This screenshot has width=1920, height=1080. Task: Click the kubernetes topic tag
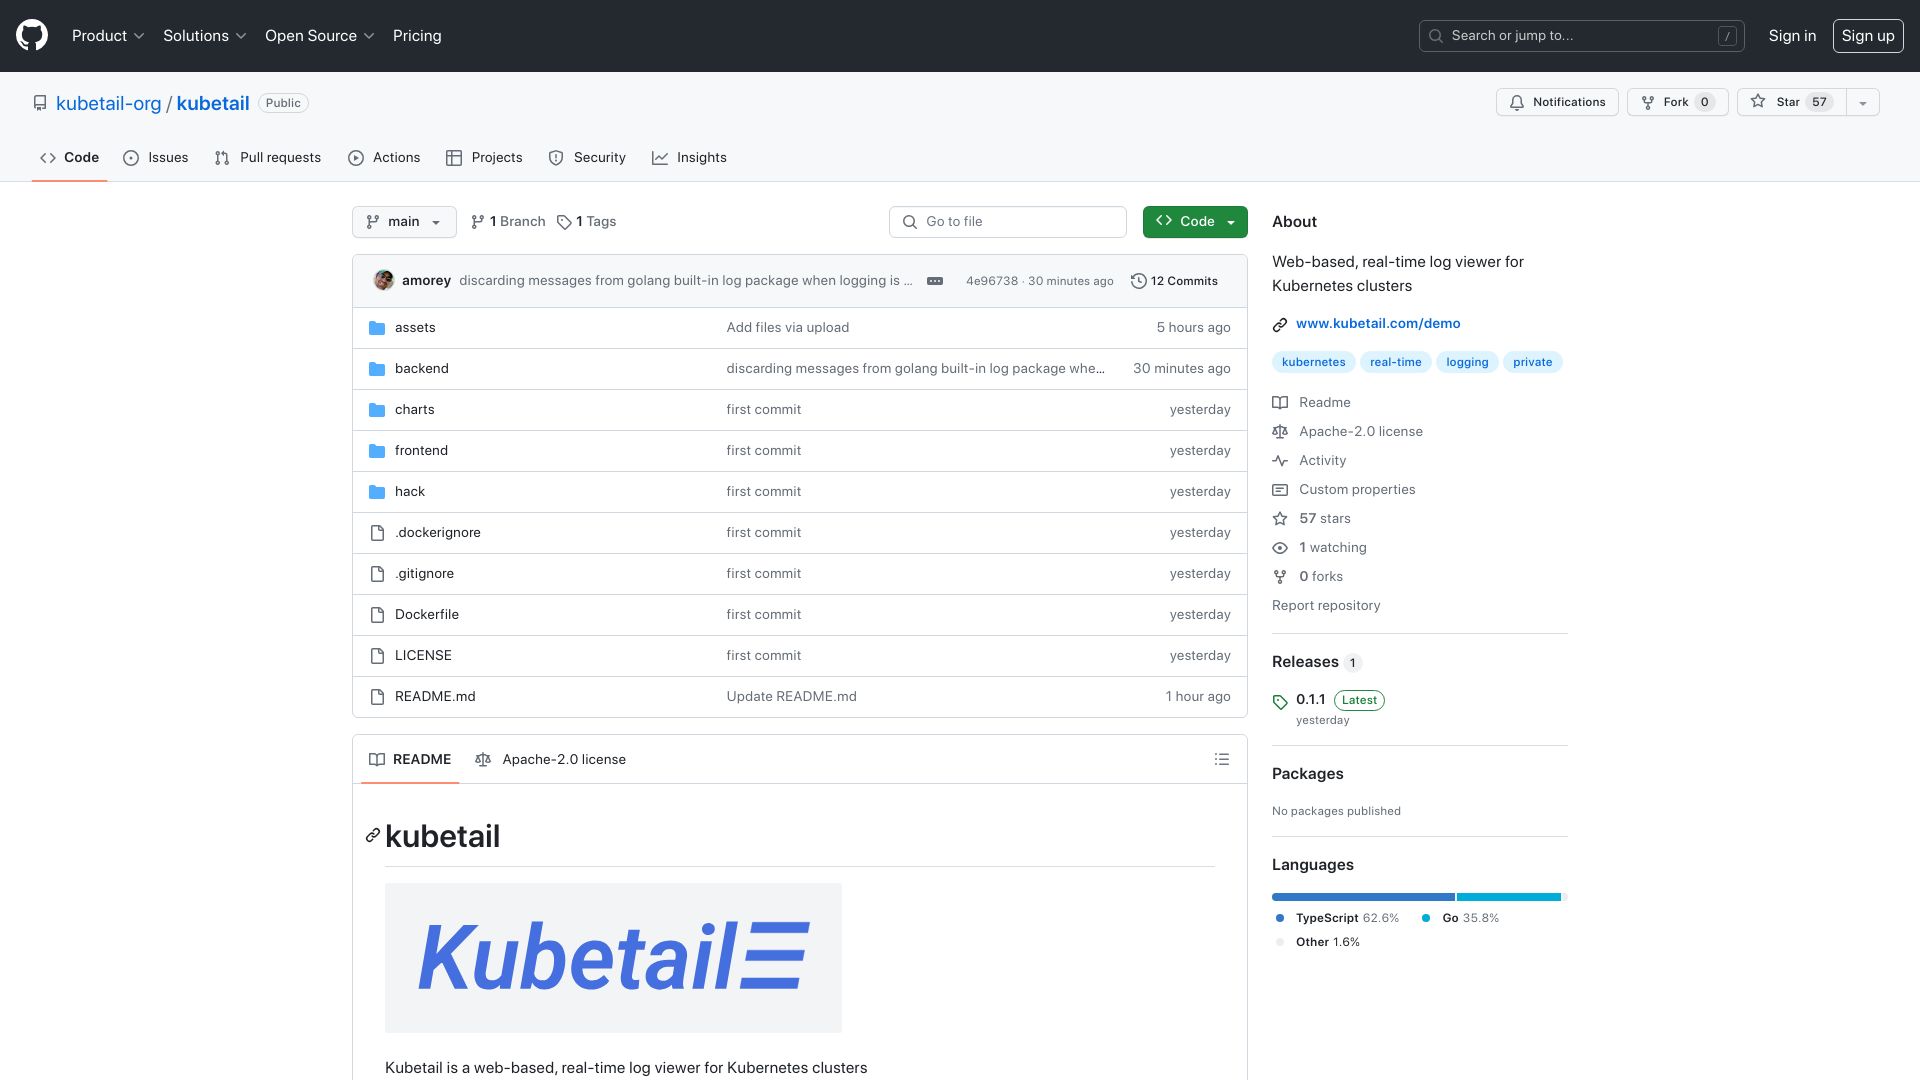pos(1313,362)
